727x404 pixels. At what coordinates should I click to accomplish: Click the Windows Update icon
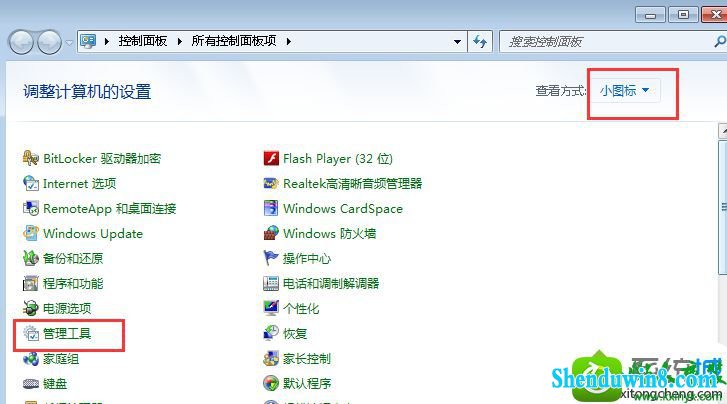(x=31, y=233)
